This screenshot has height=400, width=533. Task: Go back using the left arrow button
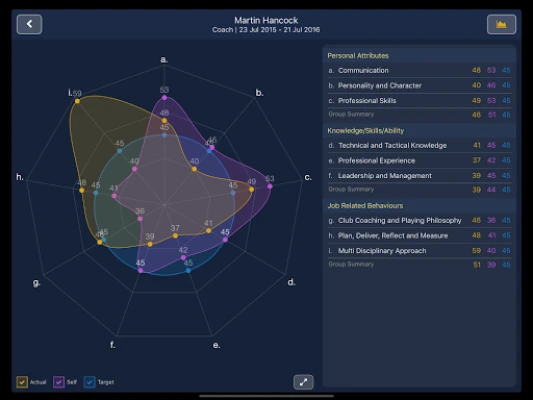(x=29, y=24)
